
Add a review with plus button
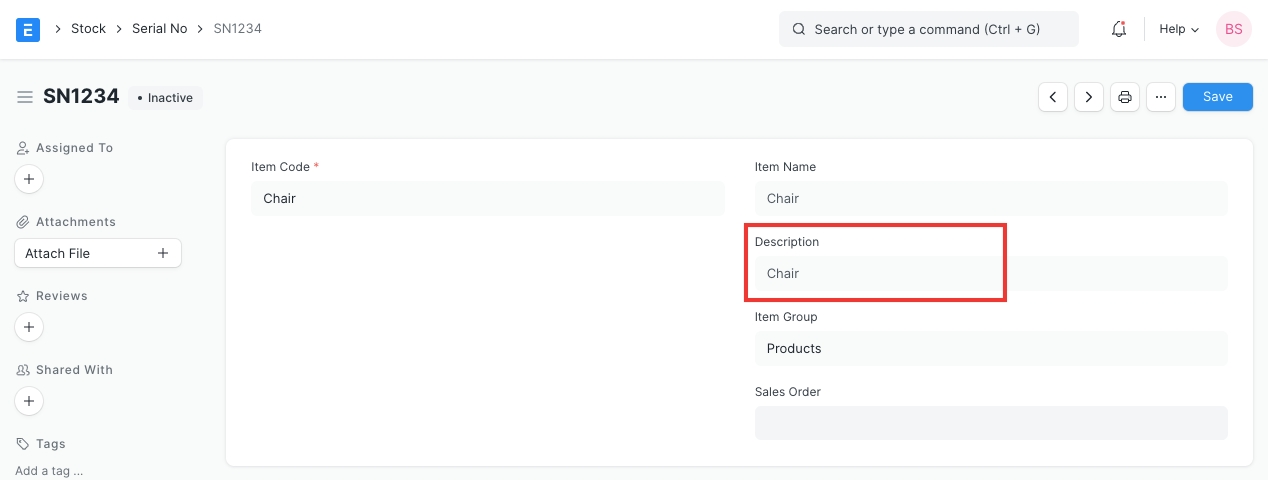pyautogui.click(x=29, y=327)
